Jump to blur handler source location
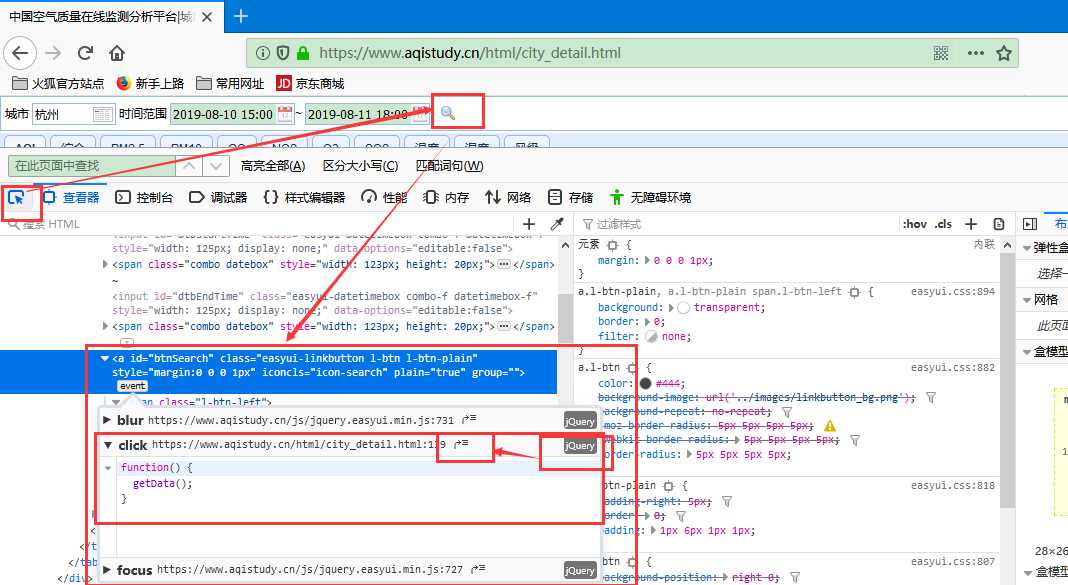 [x=469, y=420]
